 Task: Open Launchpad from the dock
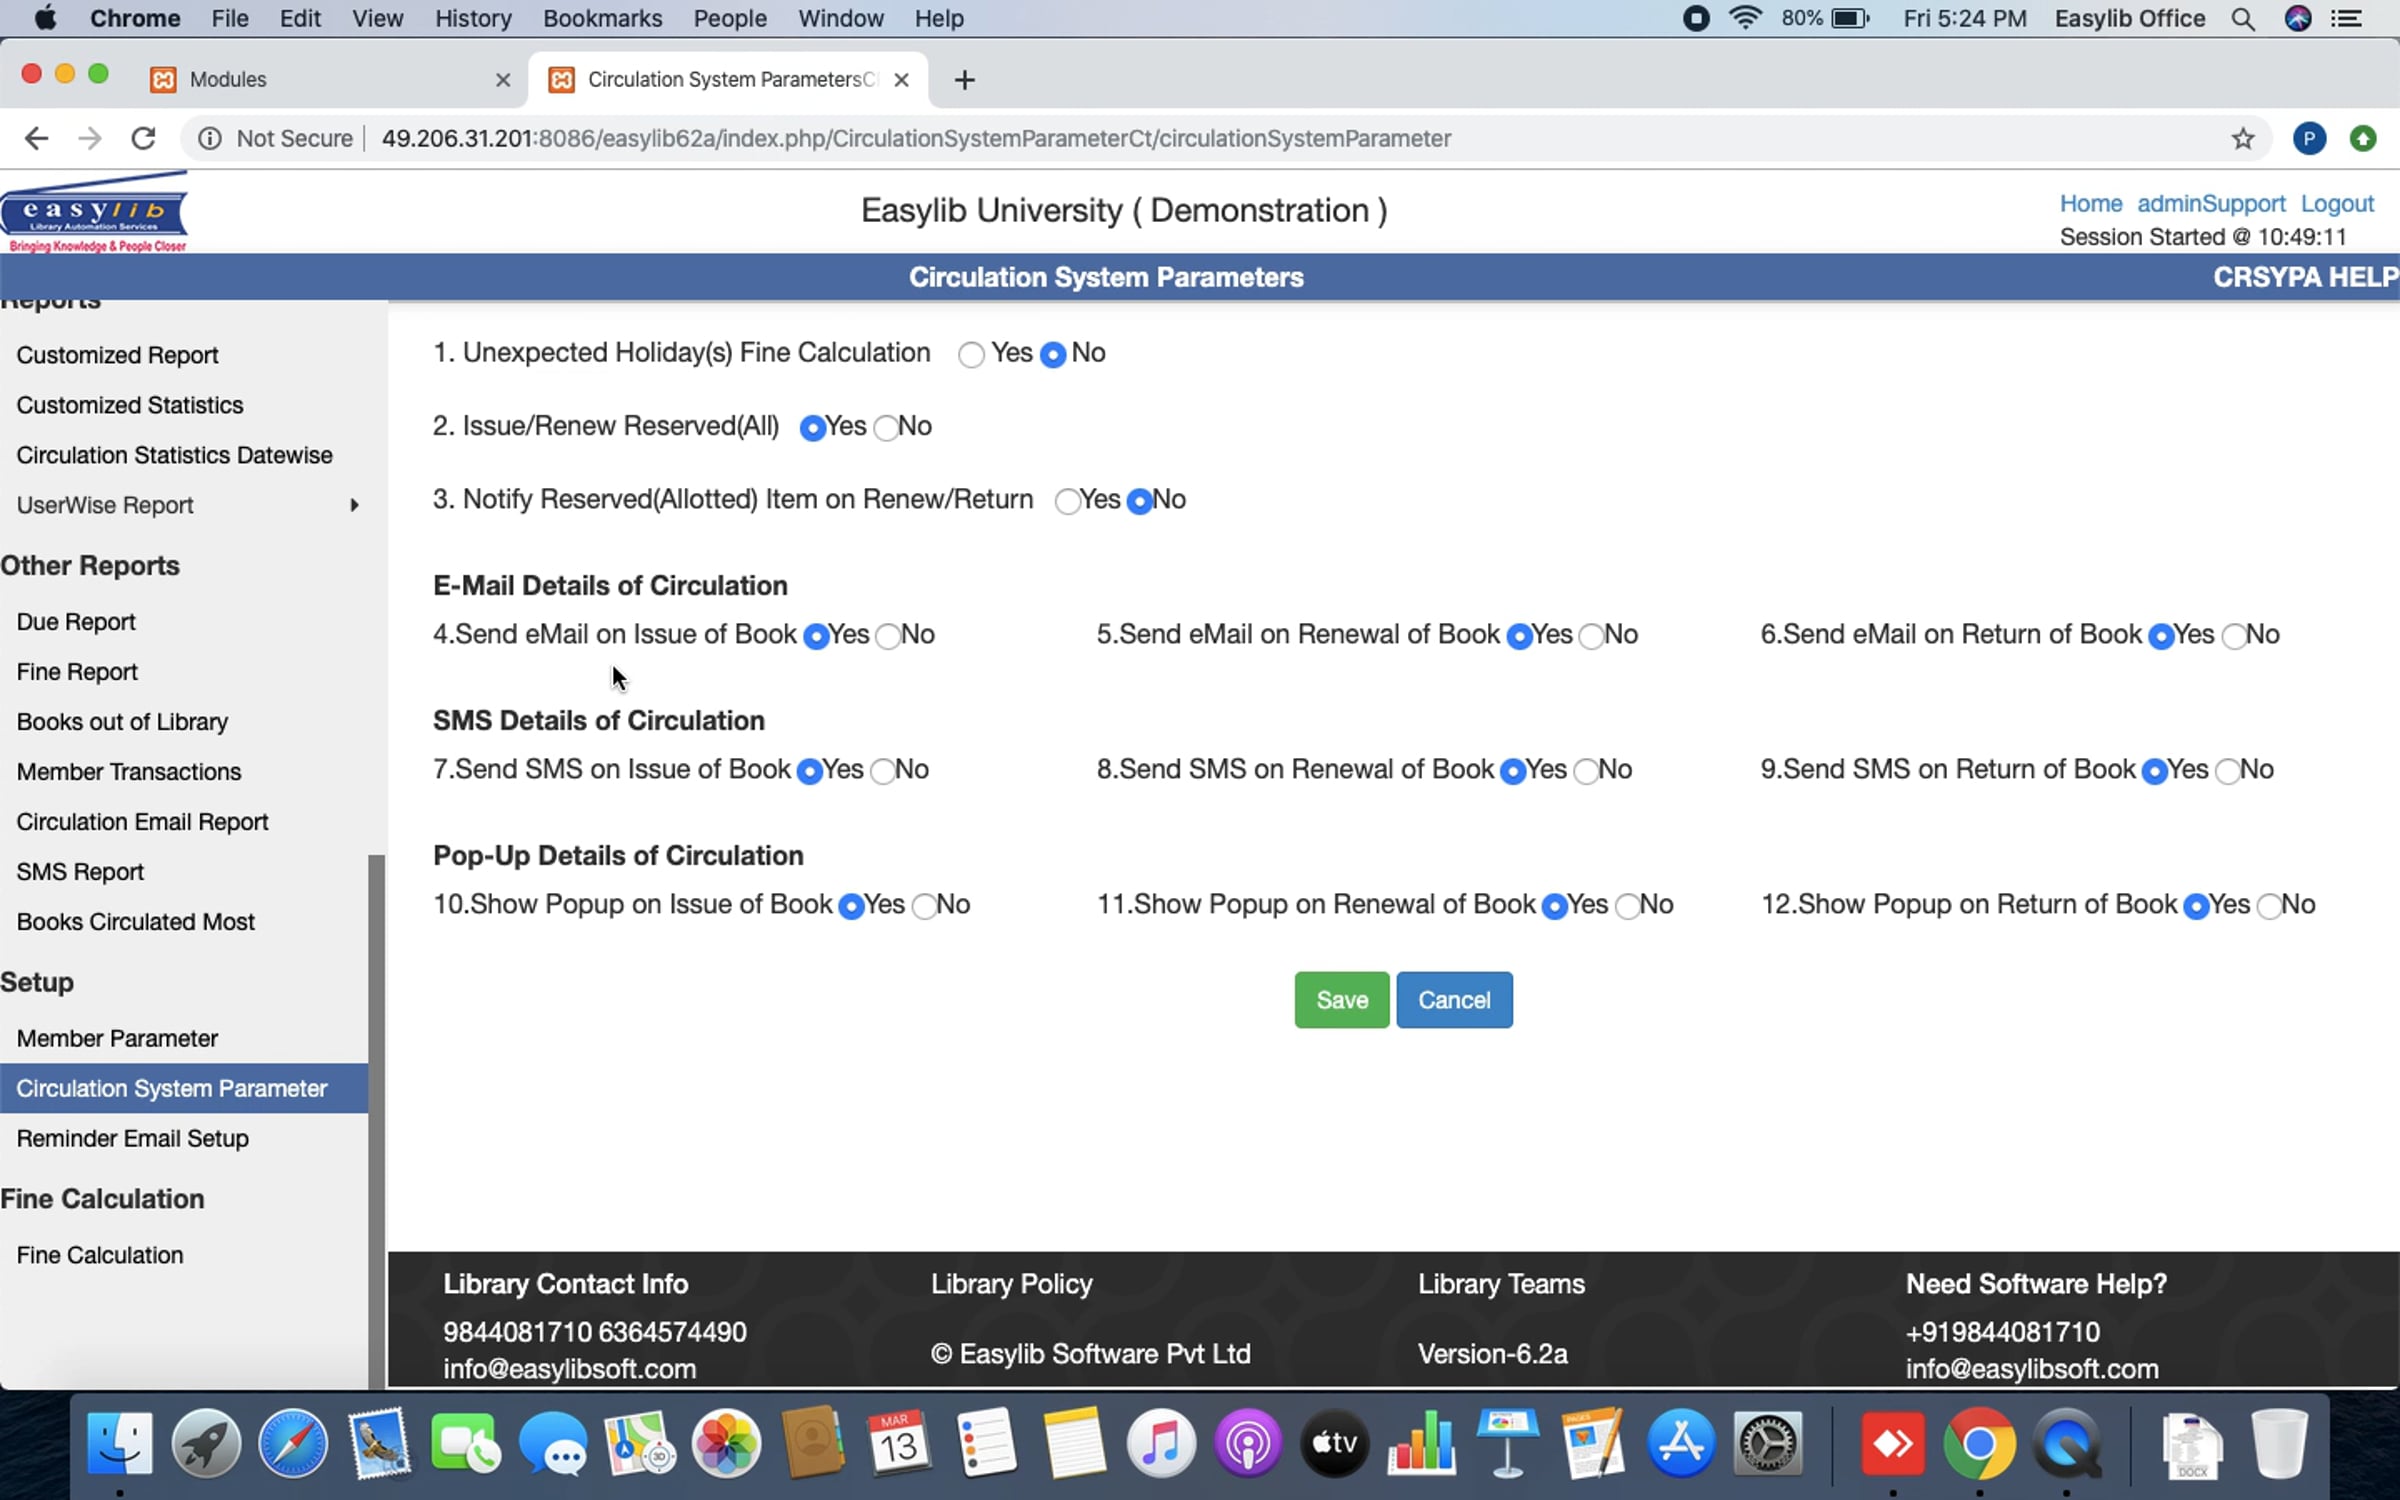click(x=206, y=1443)
